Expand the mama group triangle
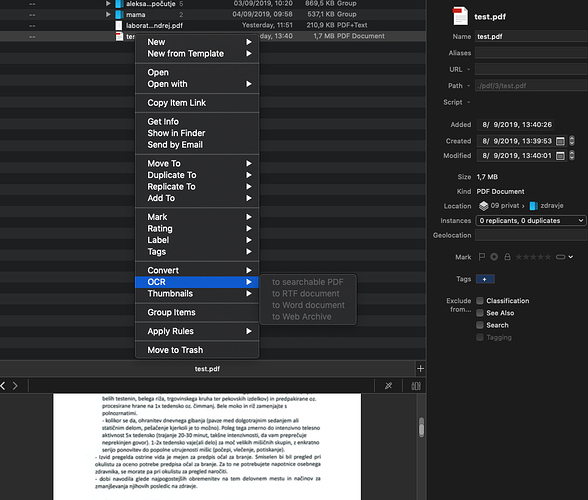The image size is (588, 500). (108, 14)
